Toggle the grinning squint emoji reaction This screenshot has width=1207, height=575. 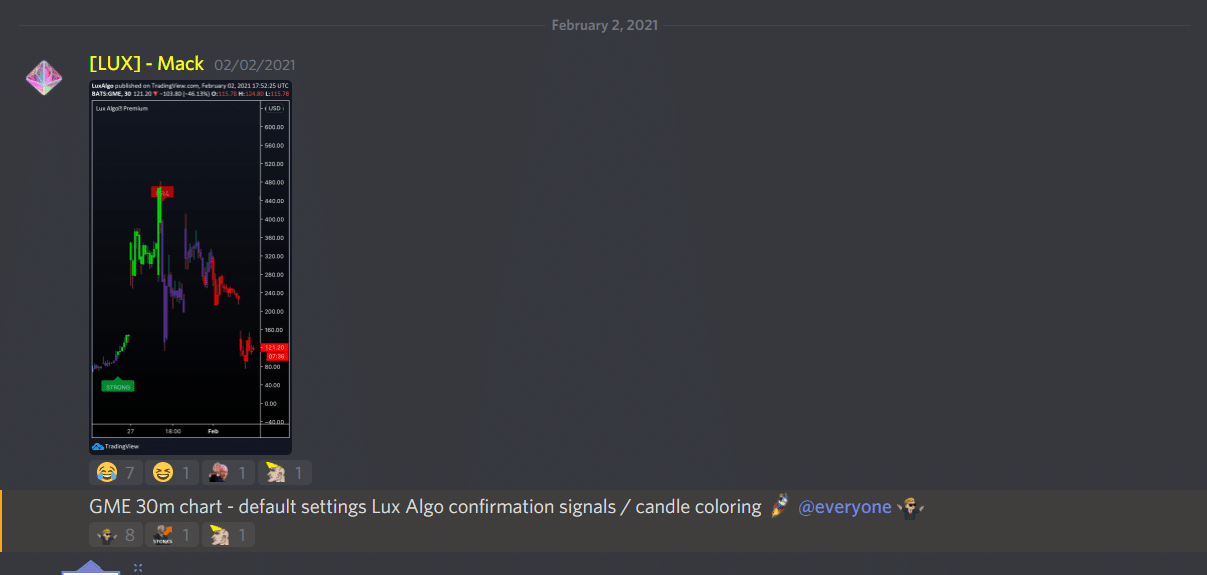(171, 472)
